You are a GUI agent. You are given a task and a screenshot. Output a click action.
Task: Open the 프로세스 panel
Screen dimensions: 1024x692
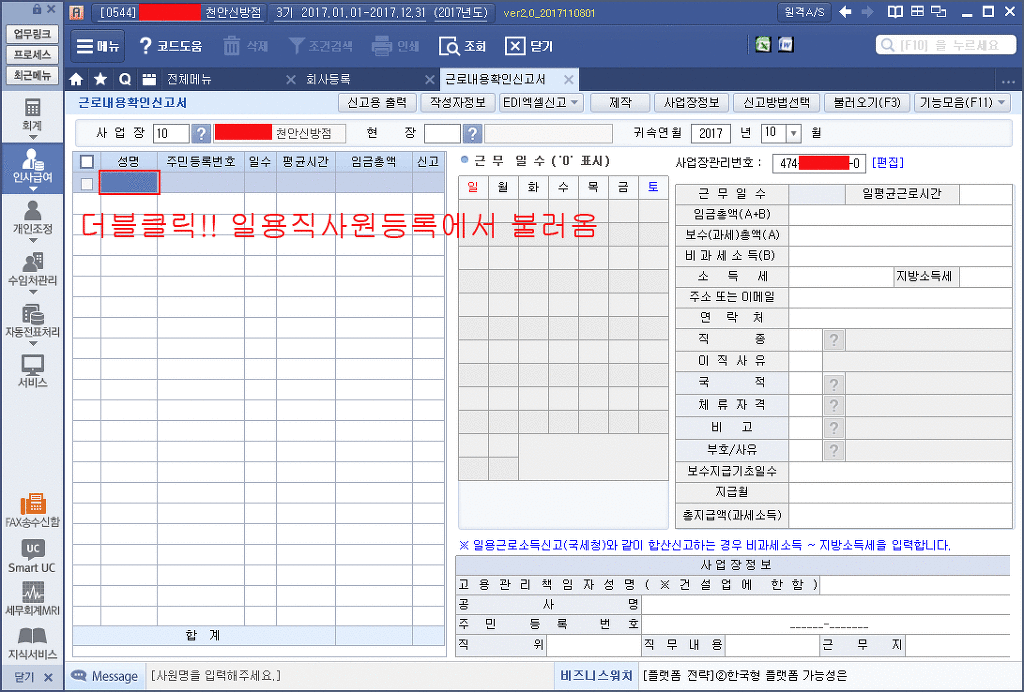pos(32,54)
